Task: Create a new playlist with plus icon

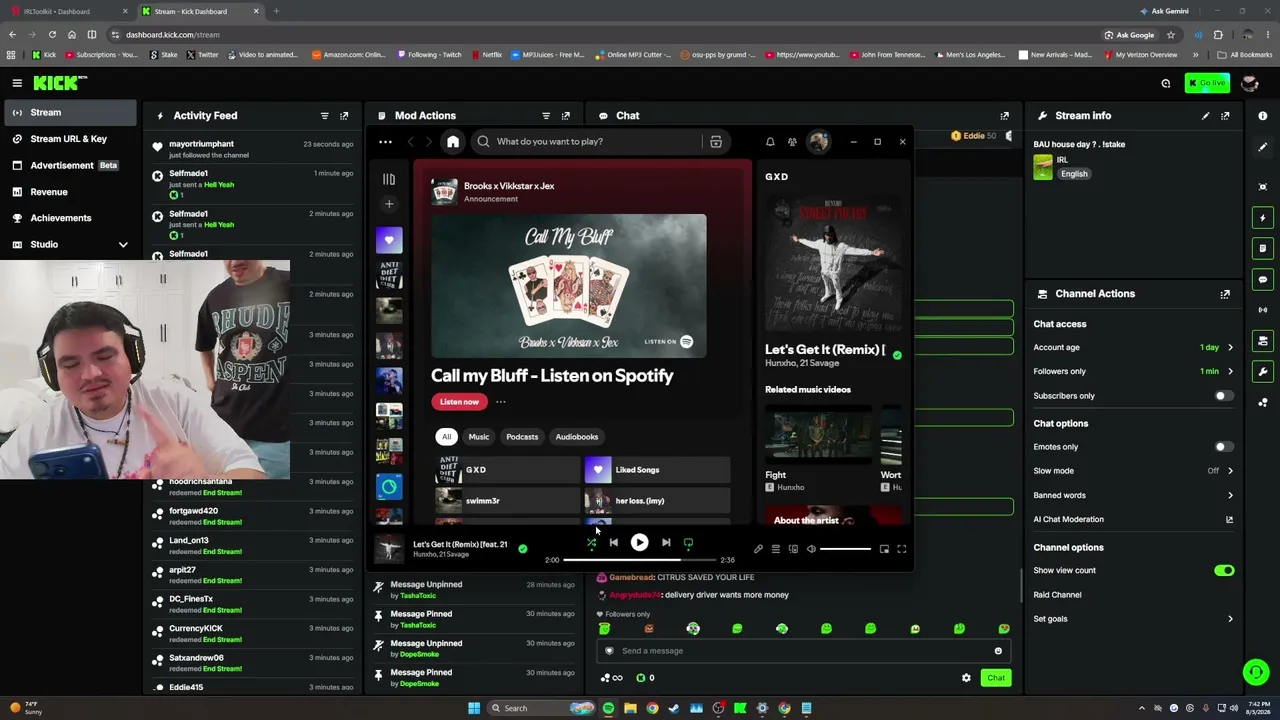Action: 389,204
